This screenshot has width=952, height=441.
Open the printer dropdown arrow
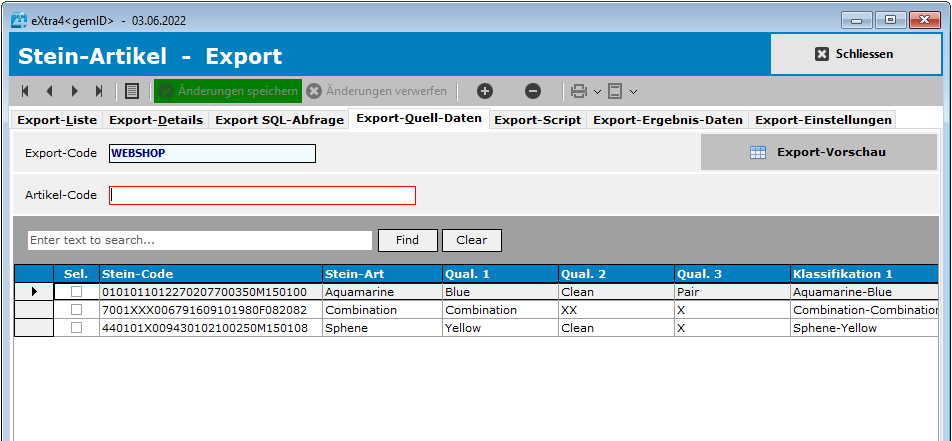(x=597, y=92)
